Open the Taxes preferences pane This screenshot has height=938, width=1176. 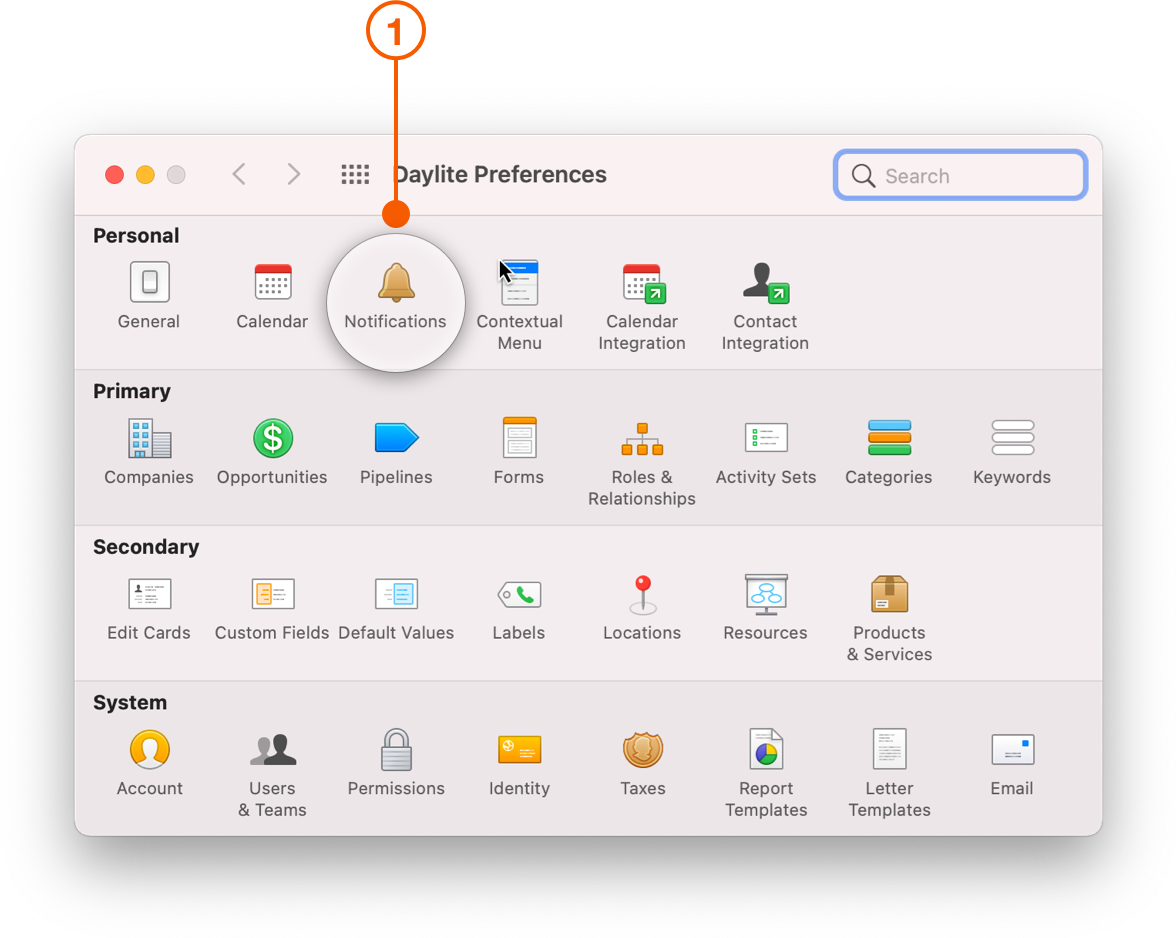coord(643,763)
